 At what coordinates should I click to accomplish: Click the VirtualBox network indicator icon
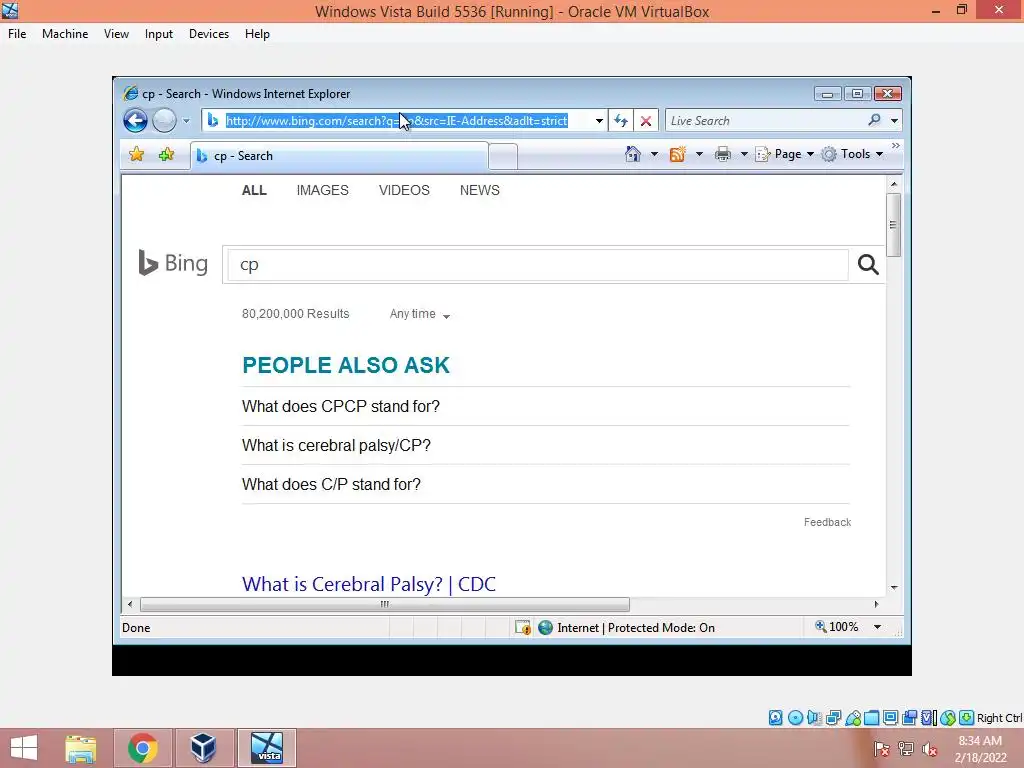(x=833, y=718)
